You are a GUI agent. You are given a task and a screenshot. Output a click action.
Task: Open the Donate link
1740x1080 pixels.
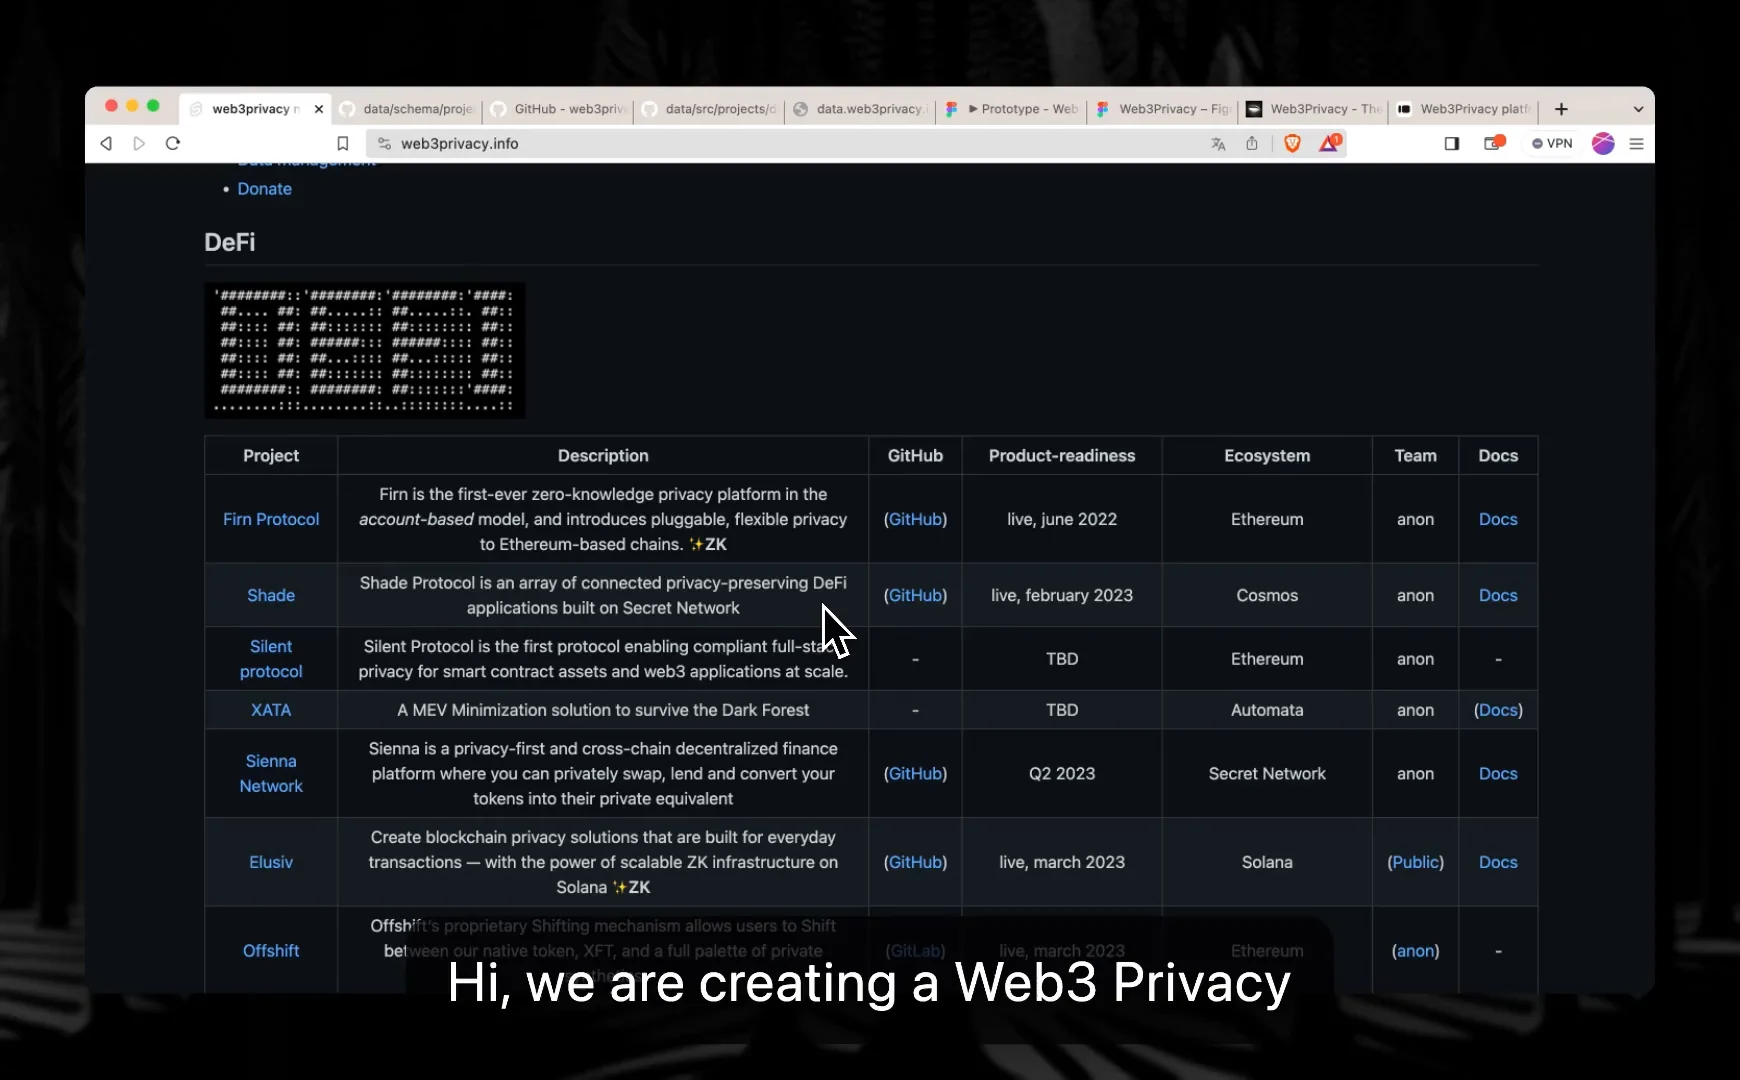click(x=264, y=188)
